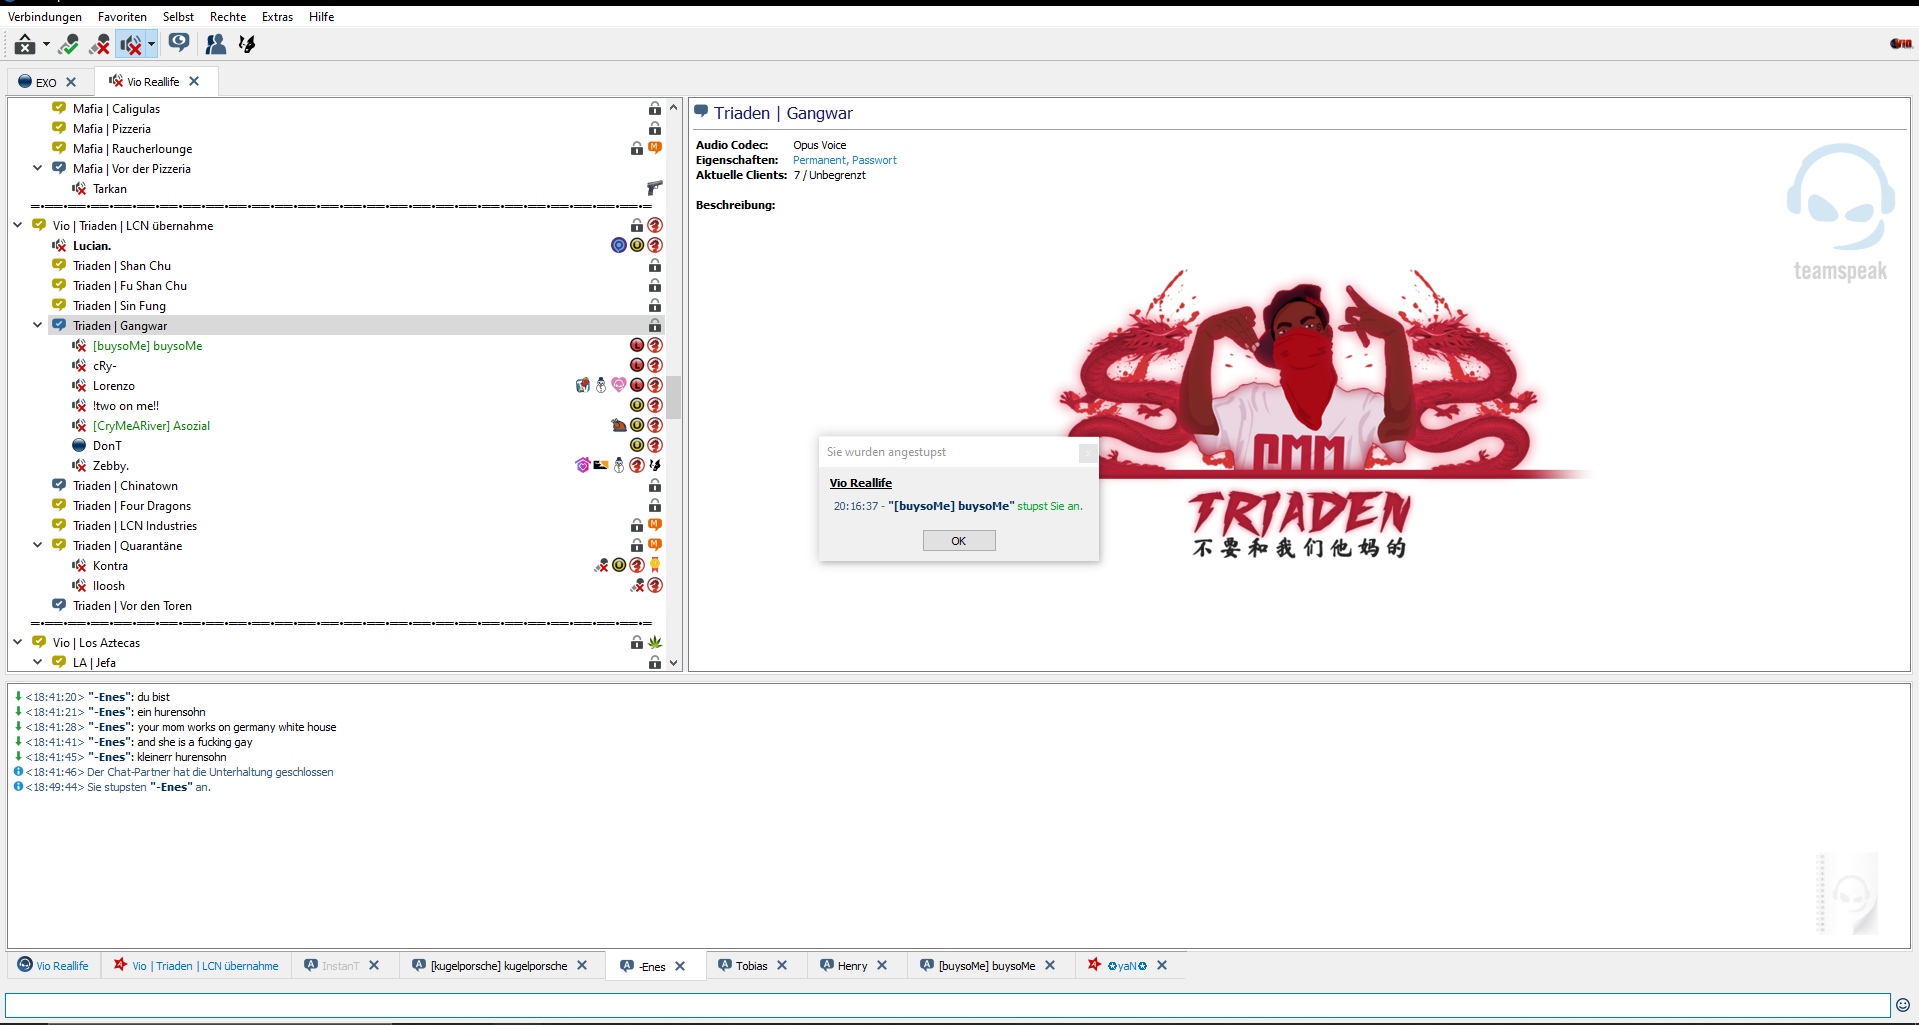Click the lock icon on Triaden | Gangwar row
This screenshot has height=1025, width=1919.
click(x=655, y=326)
